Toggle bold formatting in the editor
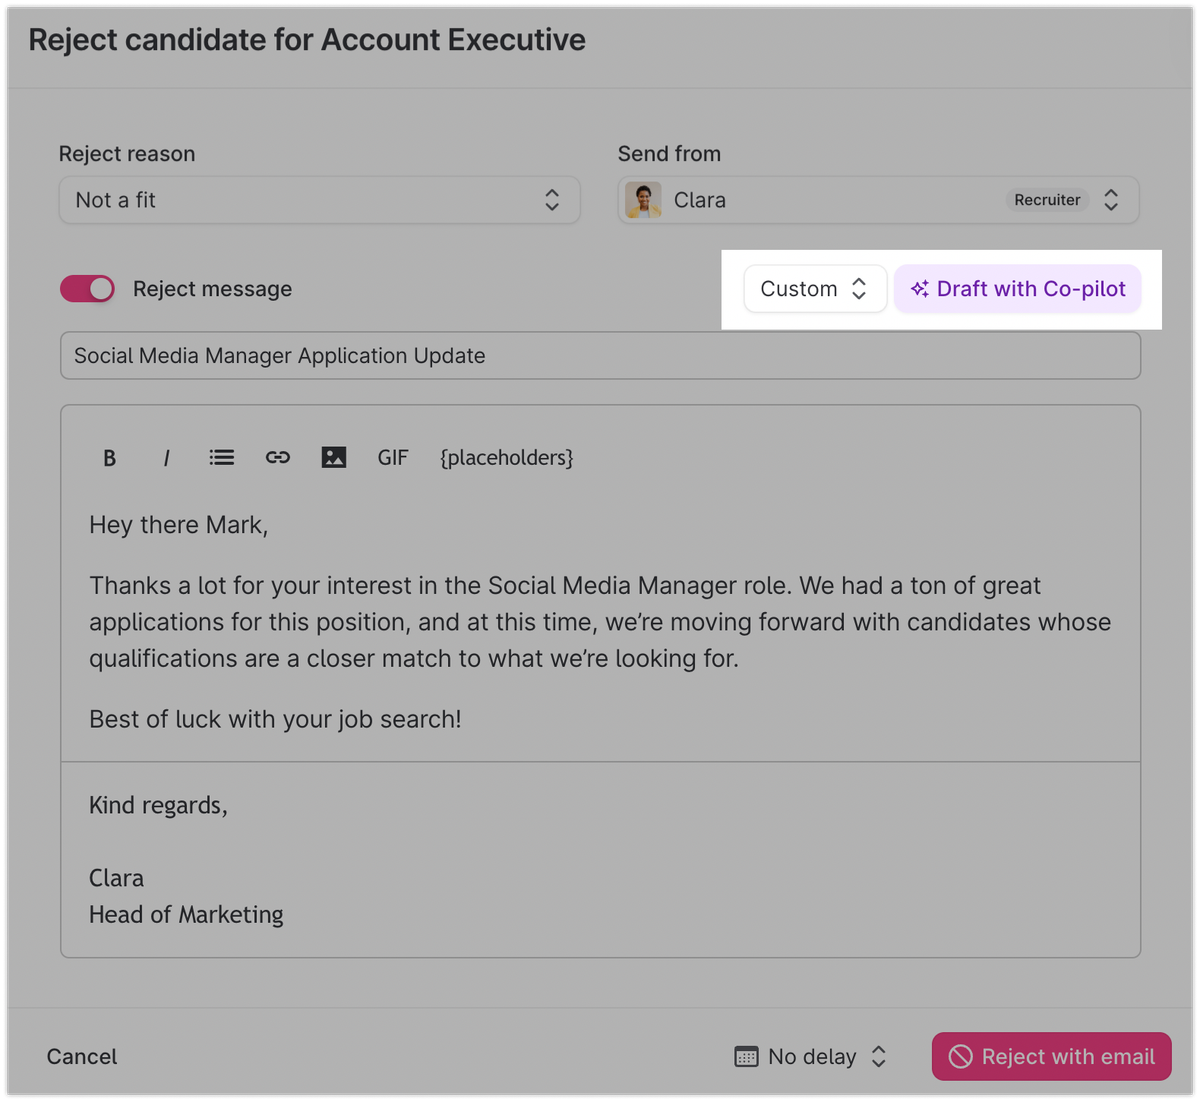 [110, 458]
